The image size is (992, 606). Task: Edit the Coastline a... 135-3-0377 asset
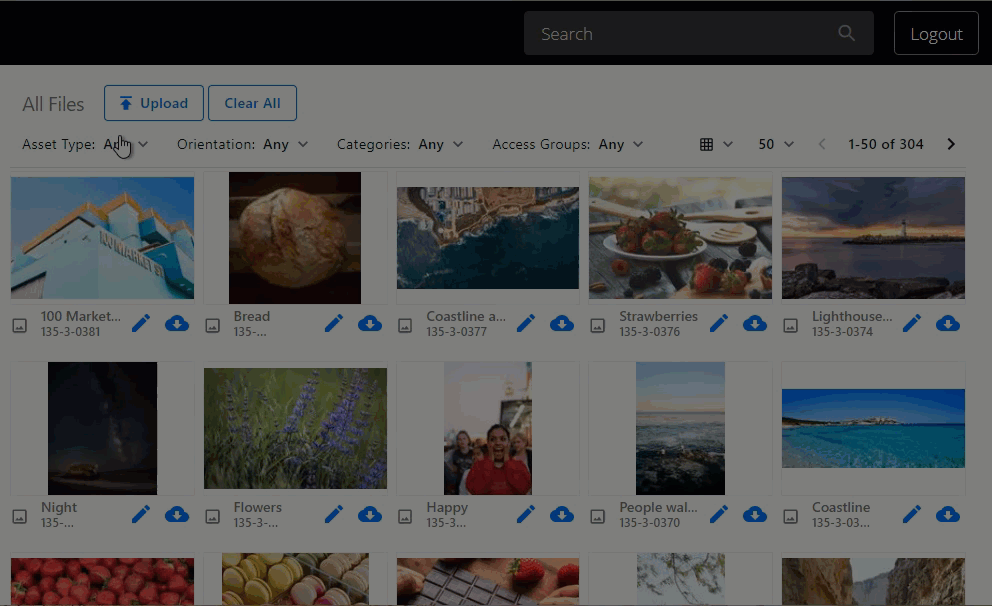click(x=526, y=324)
